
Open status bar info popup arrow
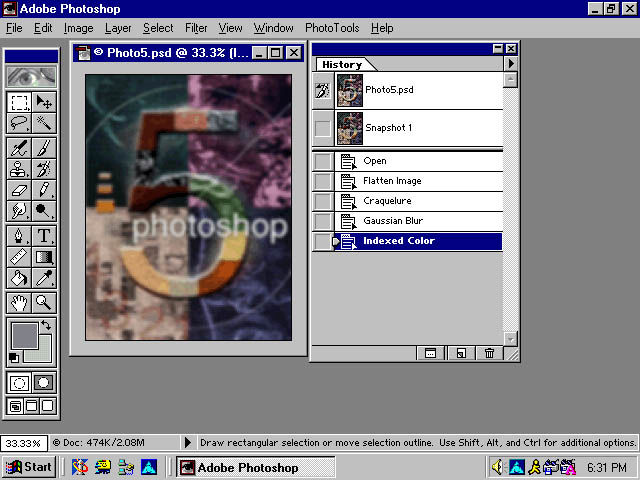point(187,442)
